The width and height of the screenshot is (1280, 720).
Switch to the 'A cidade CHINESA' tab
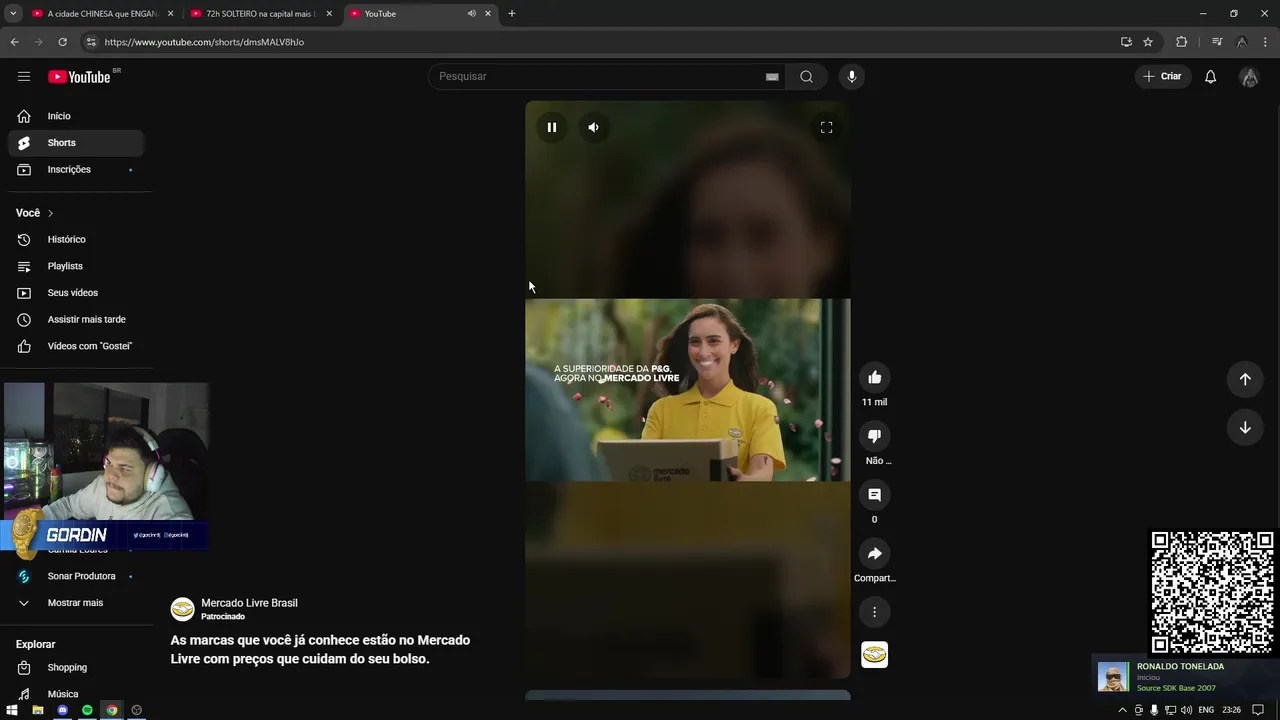[103, 14]
